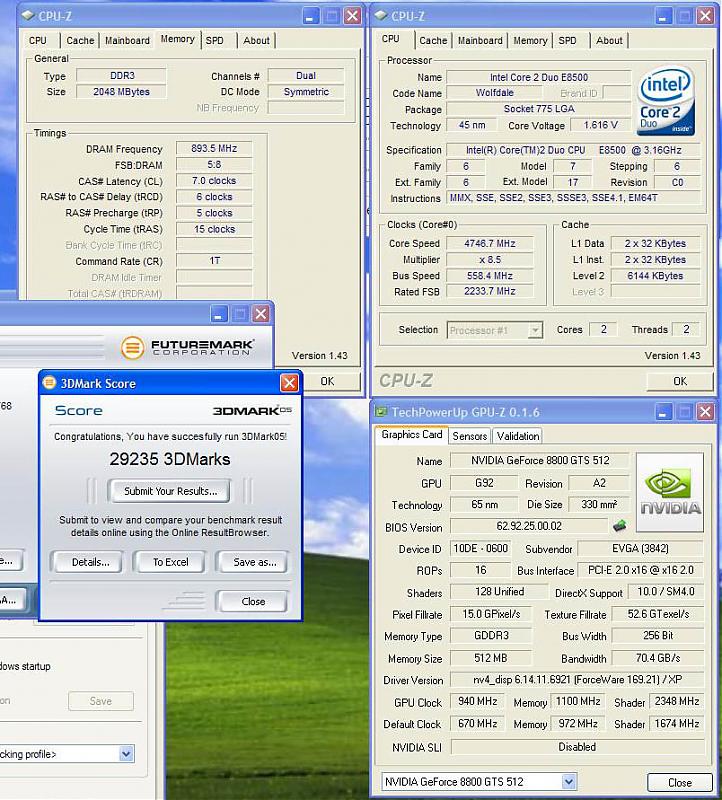Open the Sensors tab in GPU-Z
The image size is (722, 800).
[469, 436]
